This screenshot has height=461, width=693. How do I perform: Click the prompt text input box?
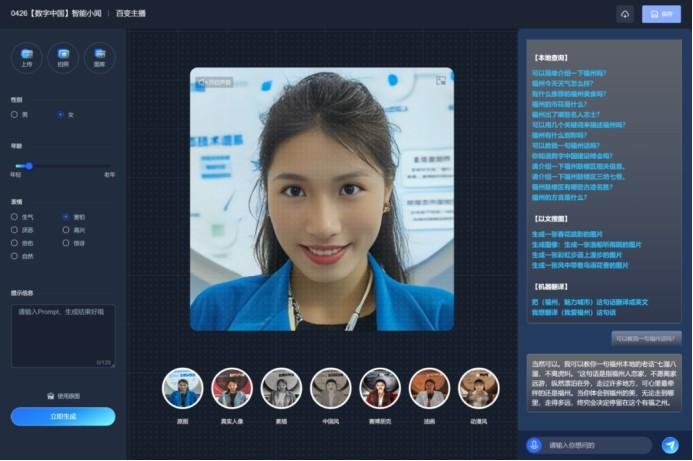(x=62, y=334)
